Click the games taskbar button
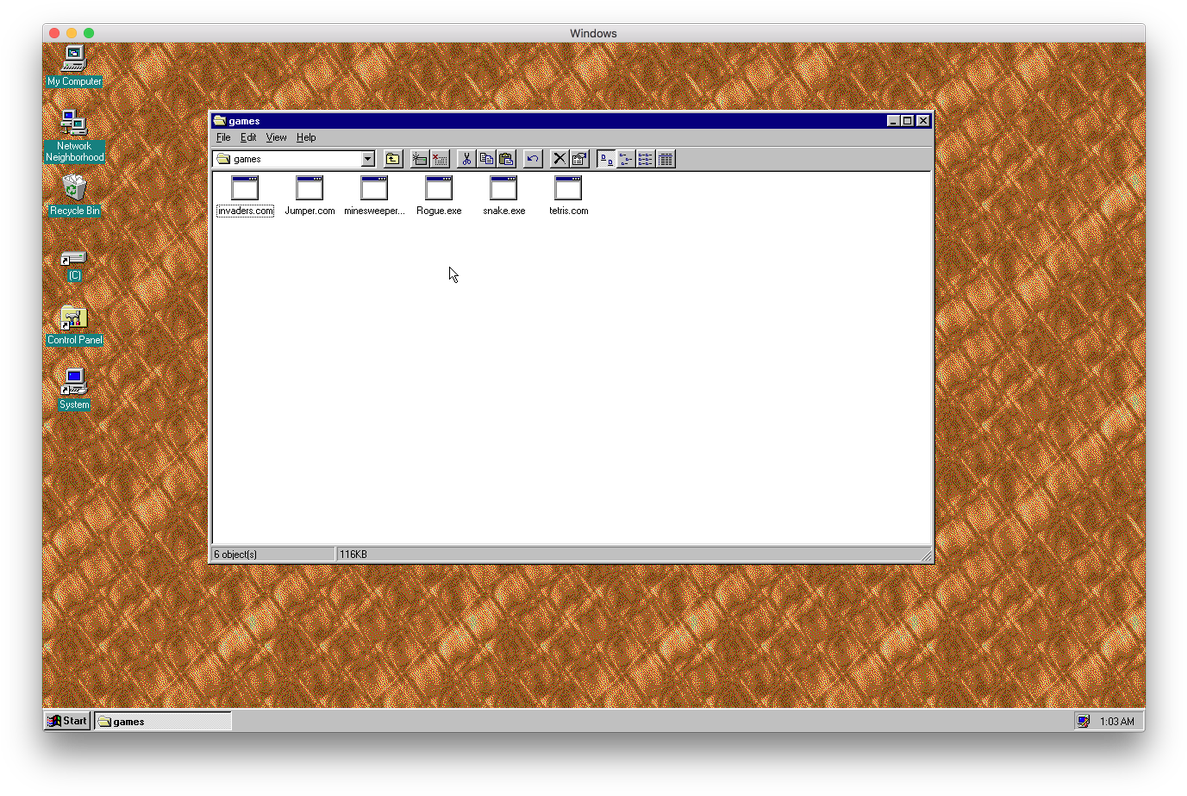 pyautogui.click(x=163, y=721)
